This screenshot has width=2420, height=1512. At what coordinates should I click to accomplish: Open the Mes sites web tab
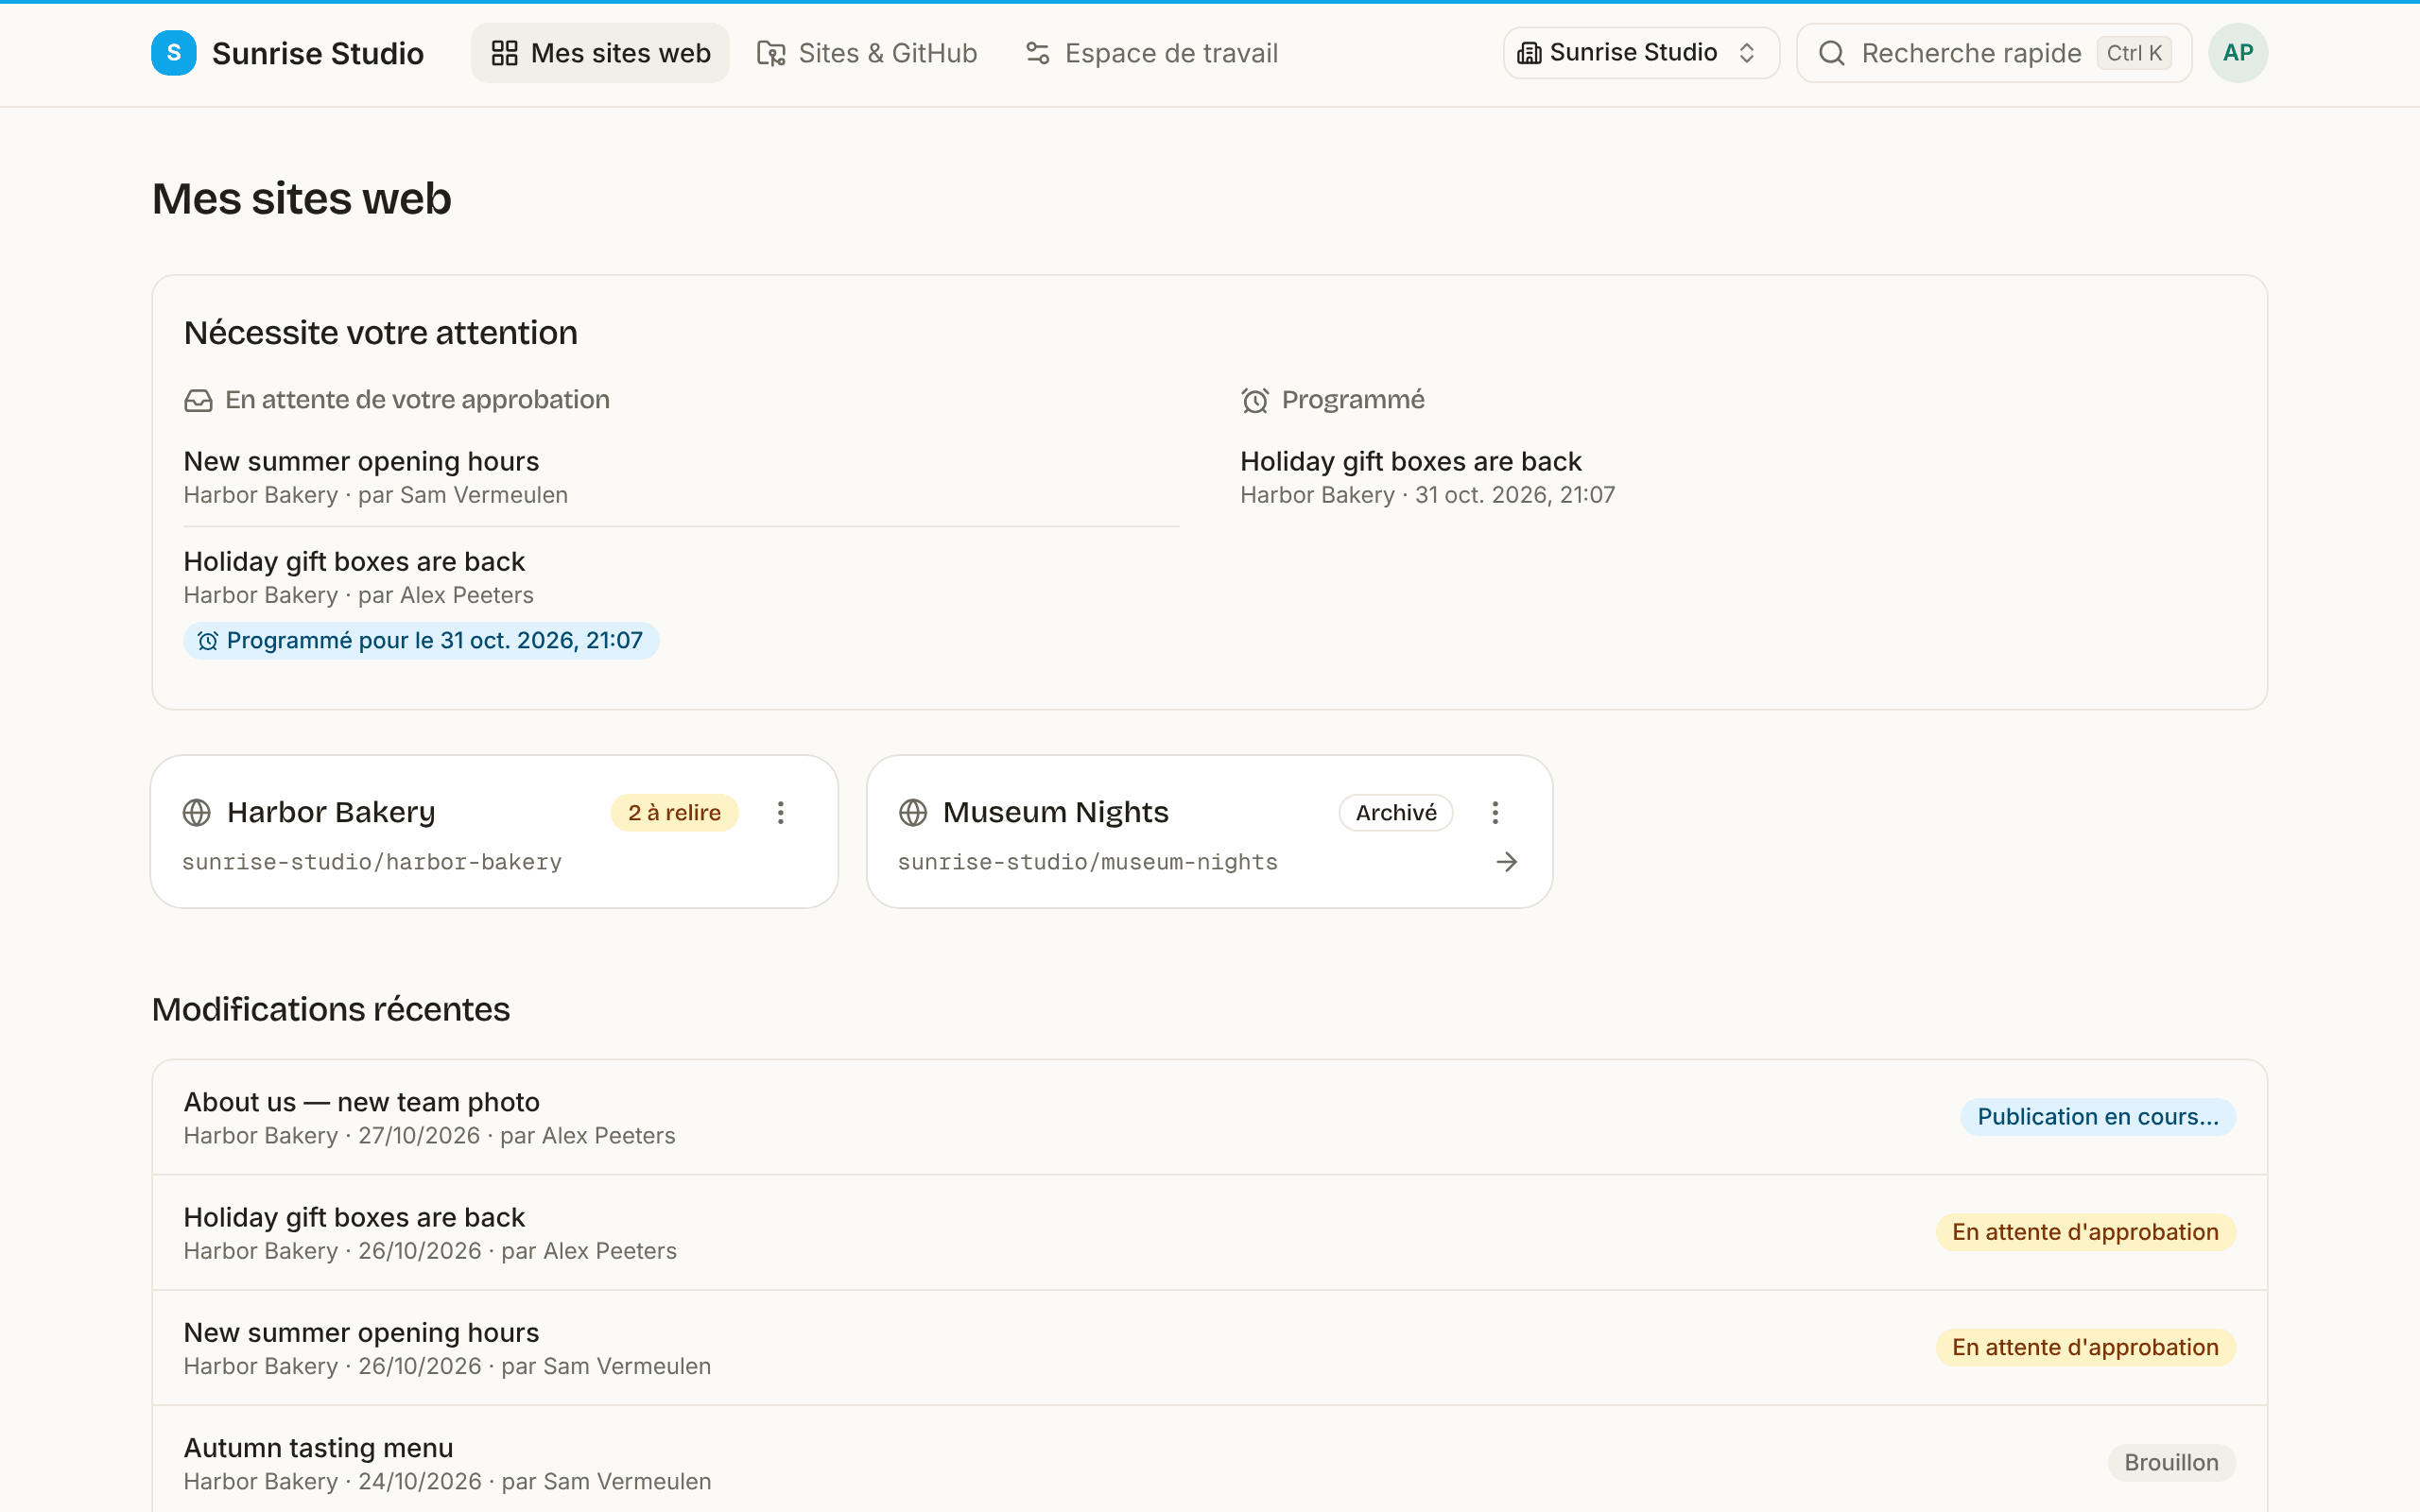tap(600, 53)
